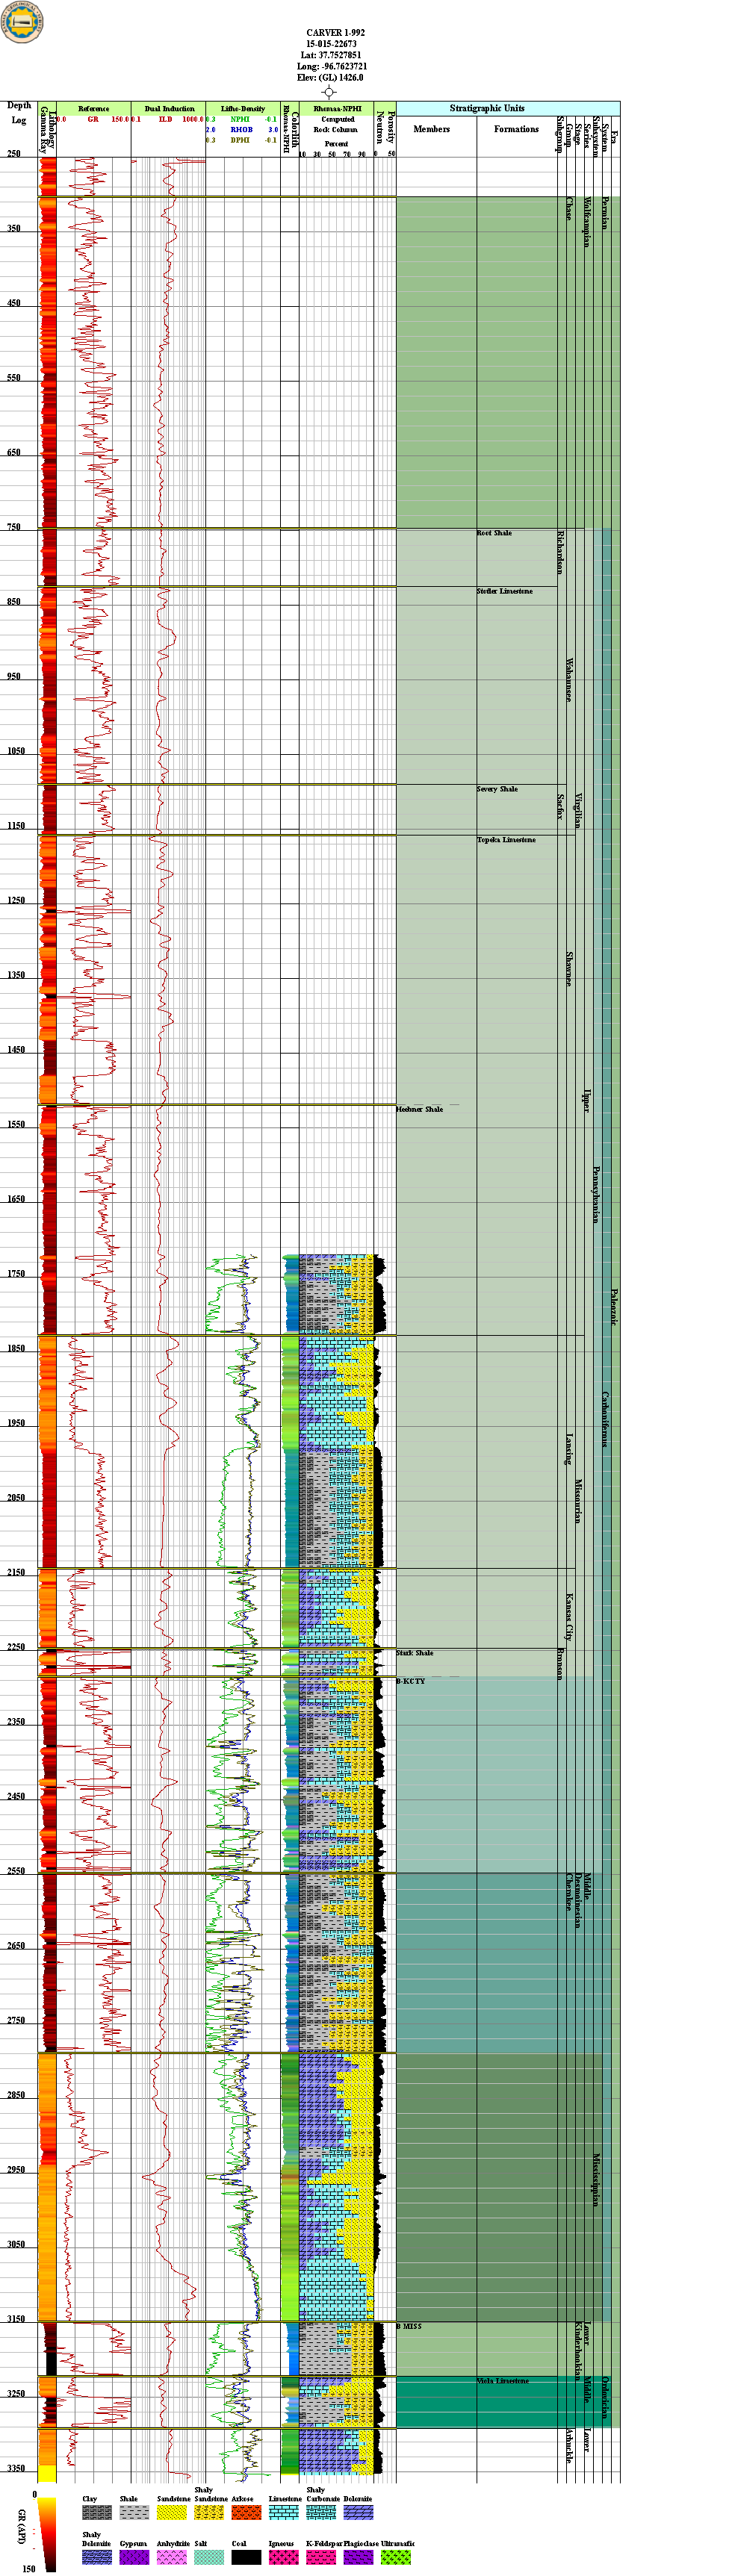
Task: Click the 'Heebner Shale' member label
Action: [420, 1109]
